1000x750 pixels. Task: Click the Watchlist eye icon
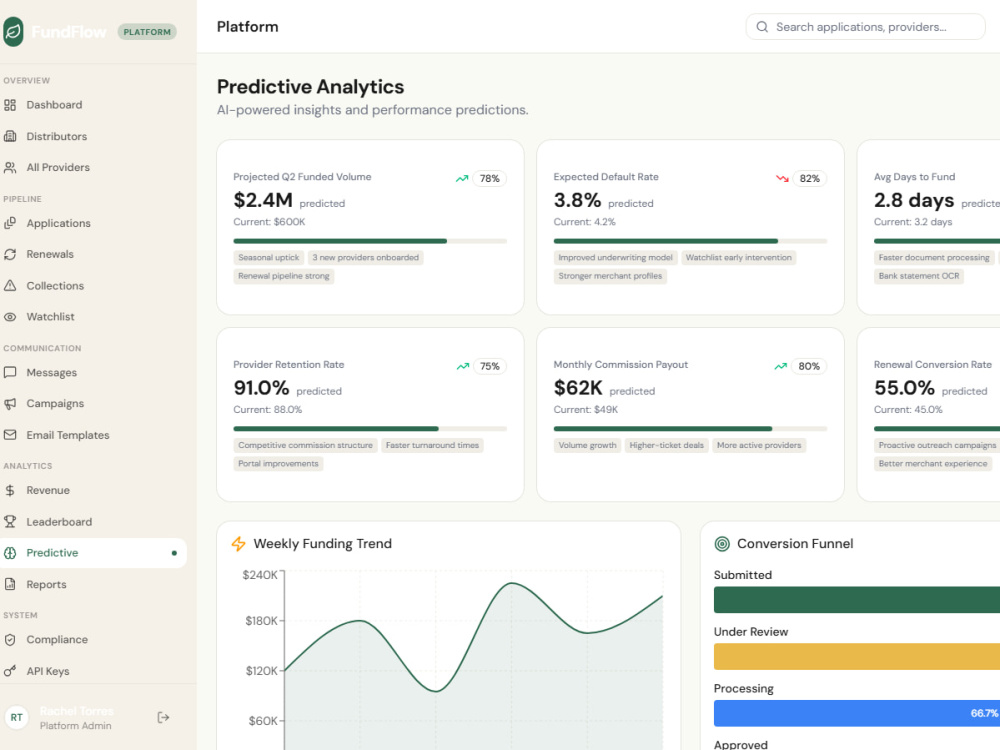tap(10, 317)
